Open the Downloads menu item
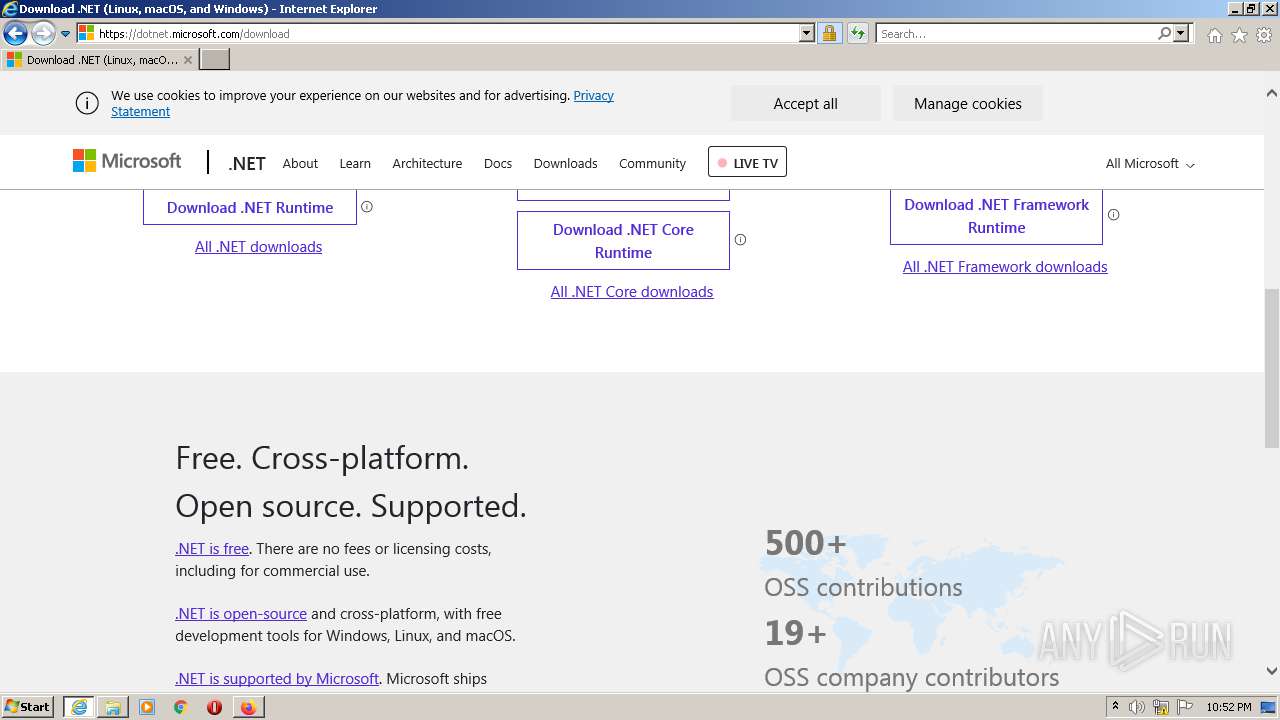 click(x=565, y=163)
